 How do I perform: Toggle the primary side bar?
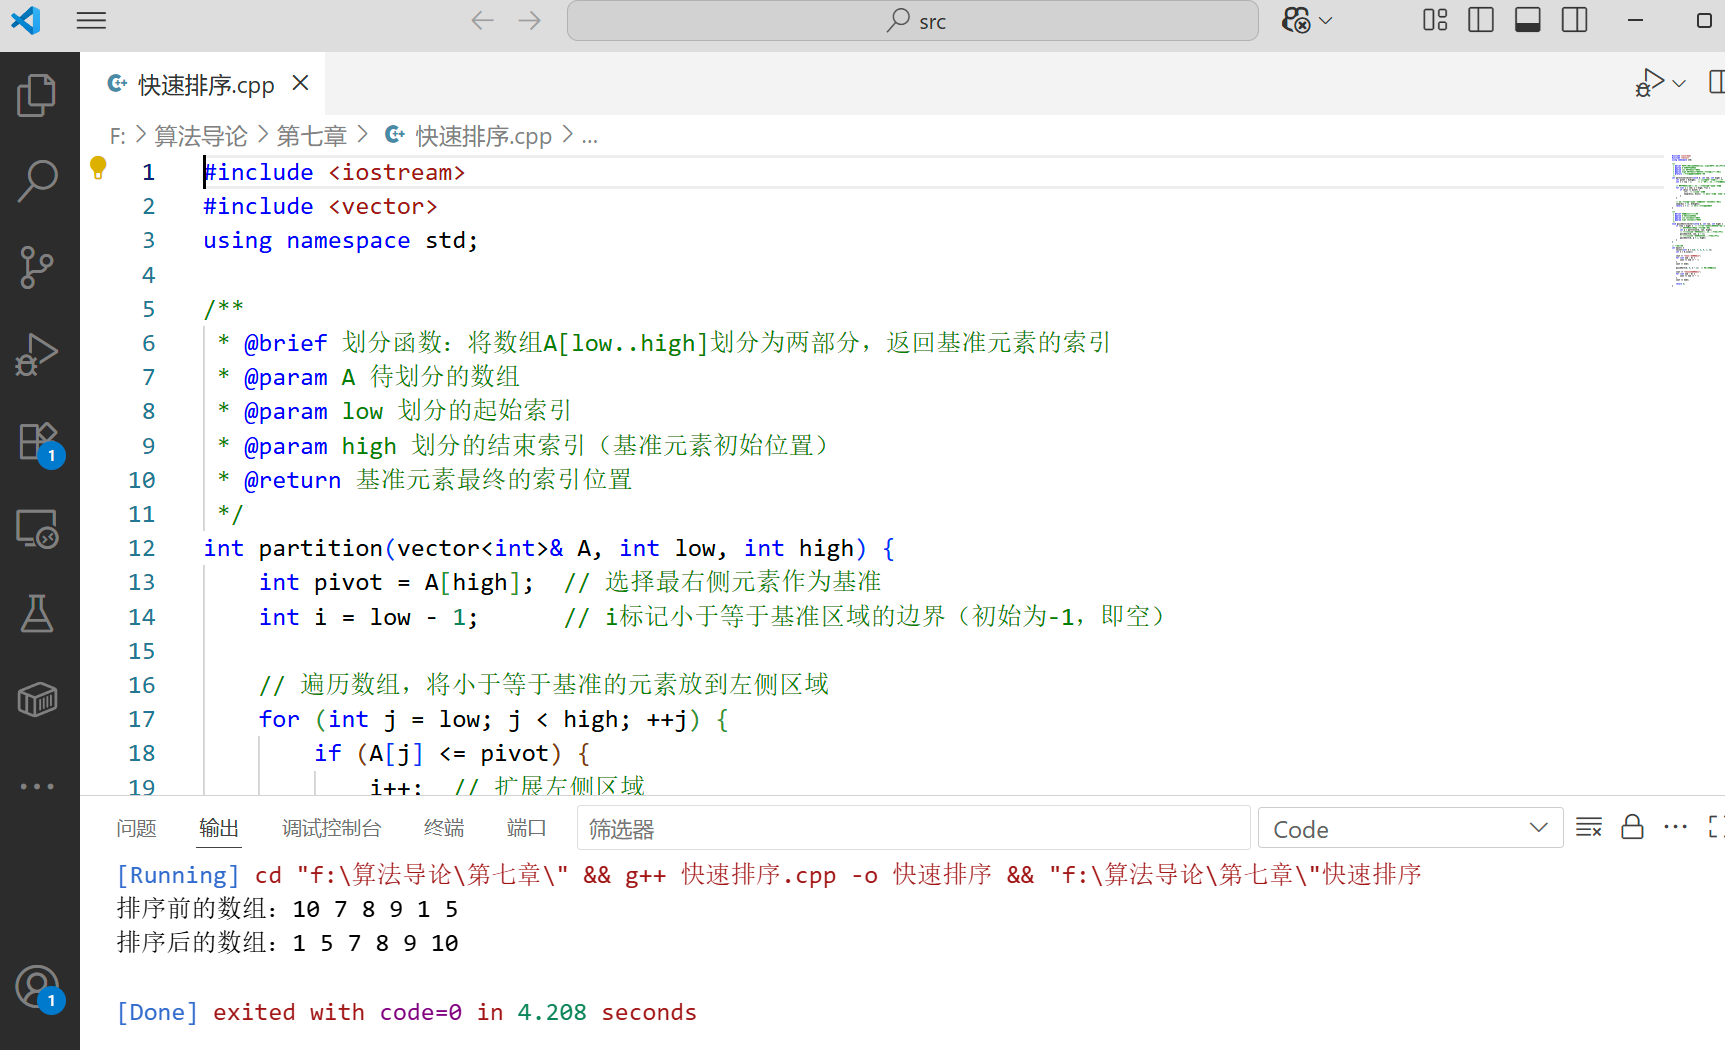pos(1481,20)
